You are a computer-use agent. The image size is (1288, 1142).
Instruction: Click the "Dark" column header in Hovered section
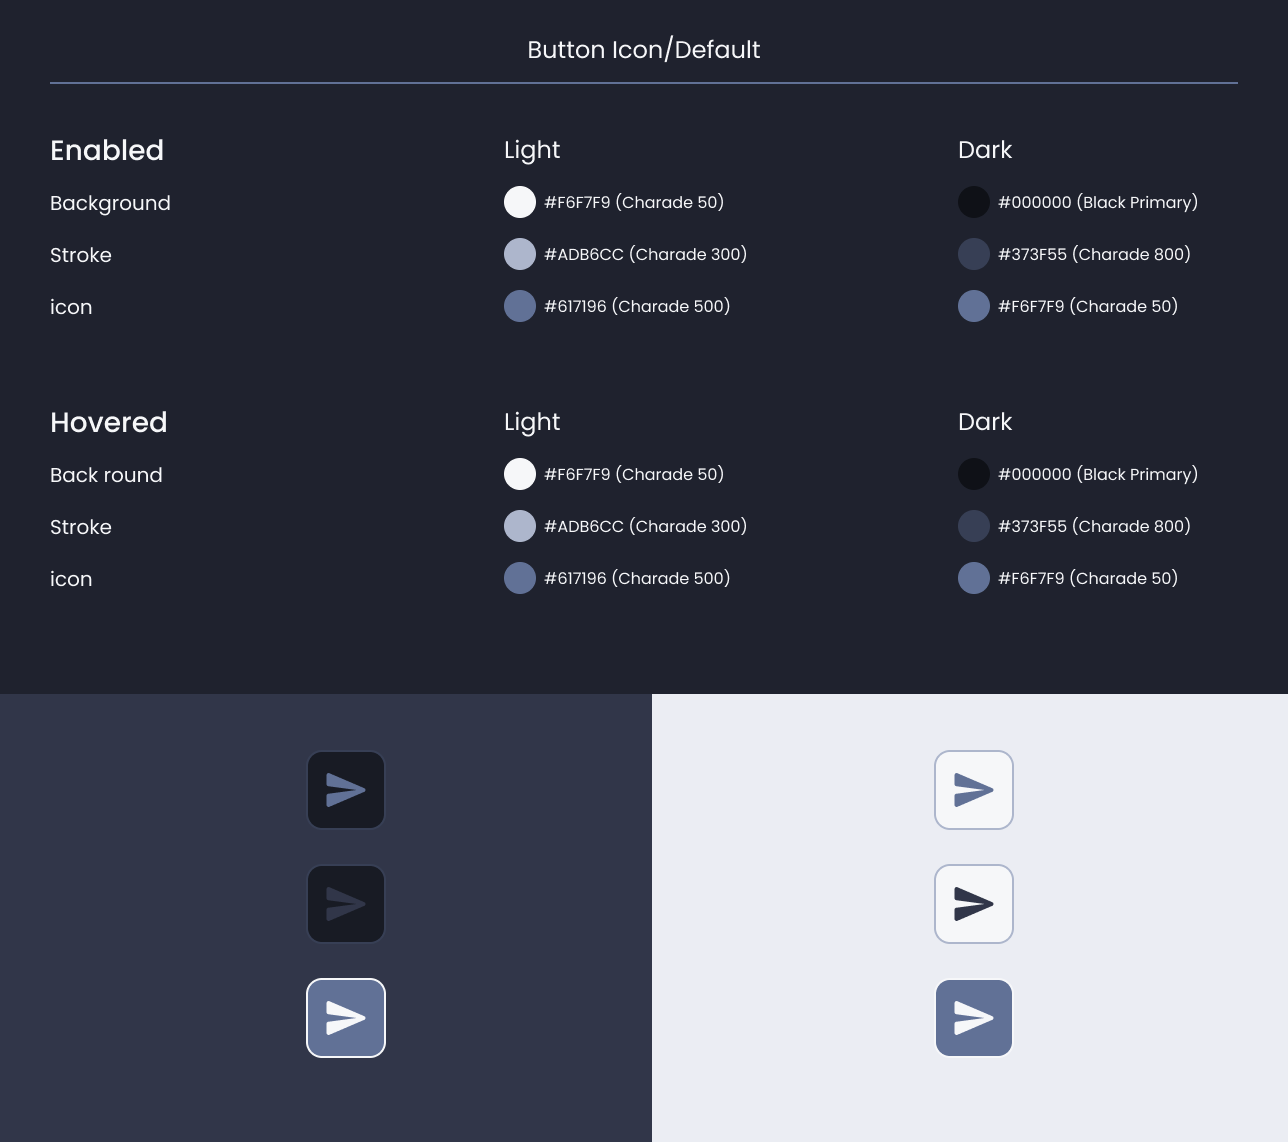pos(985,422)
